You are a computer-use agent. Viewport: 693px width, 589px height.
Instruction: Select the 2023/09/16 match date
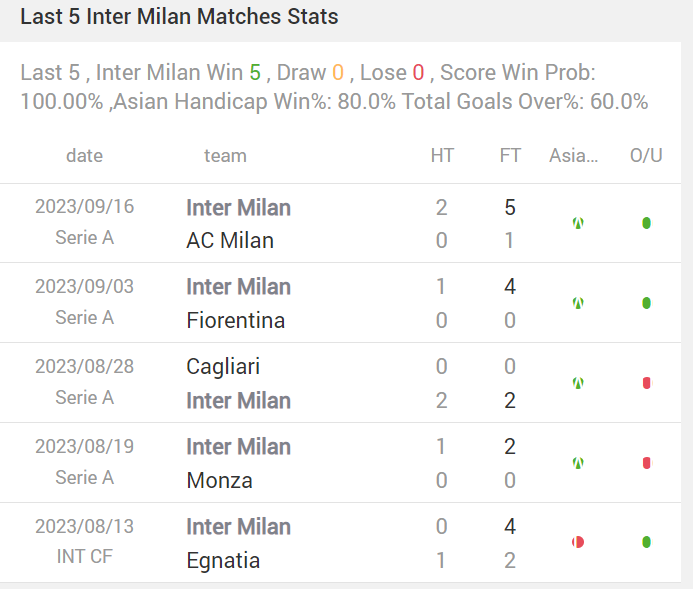coord(84,206)
